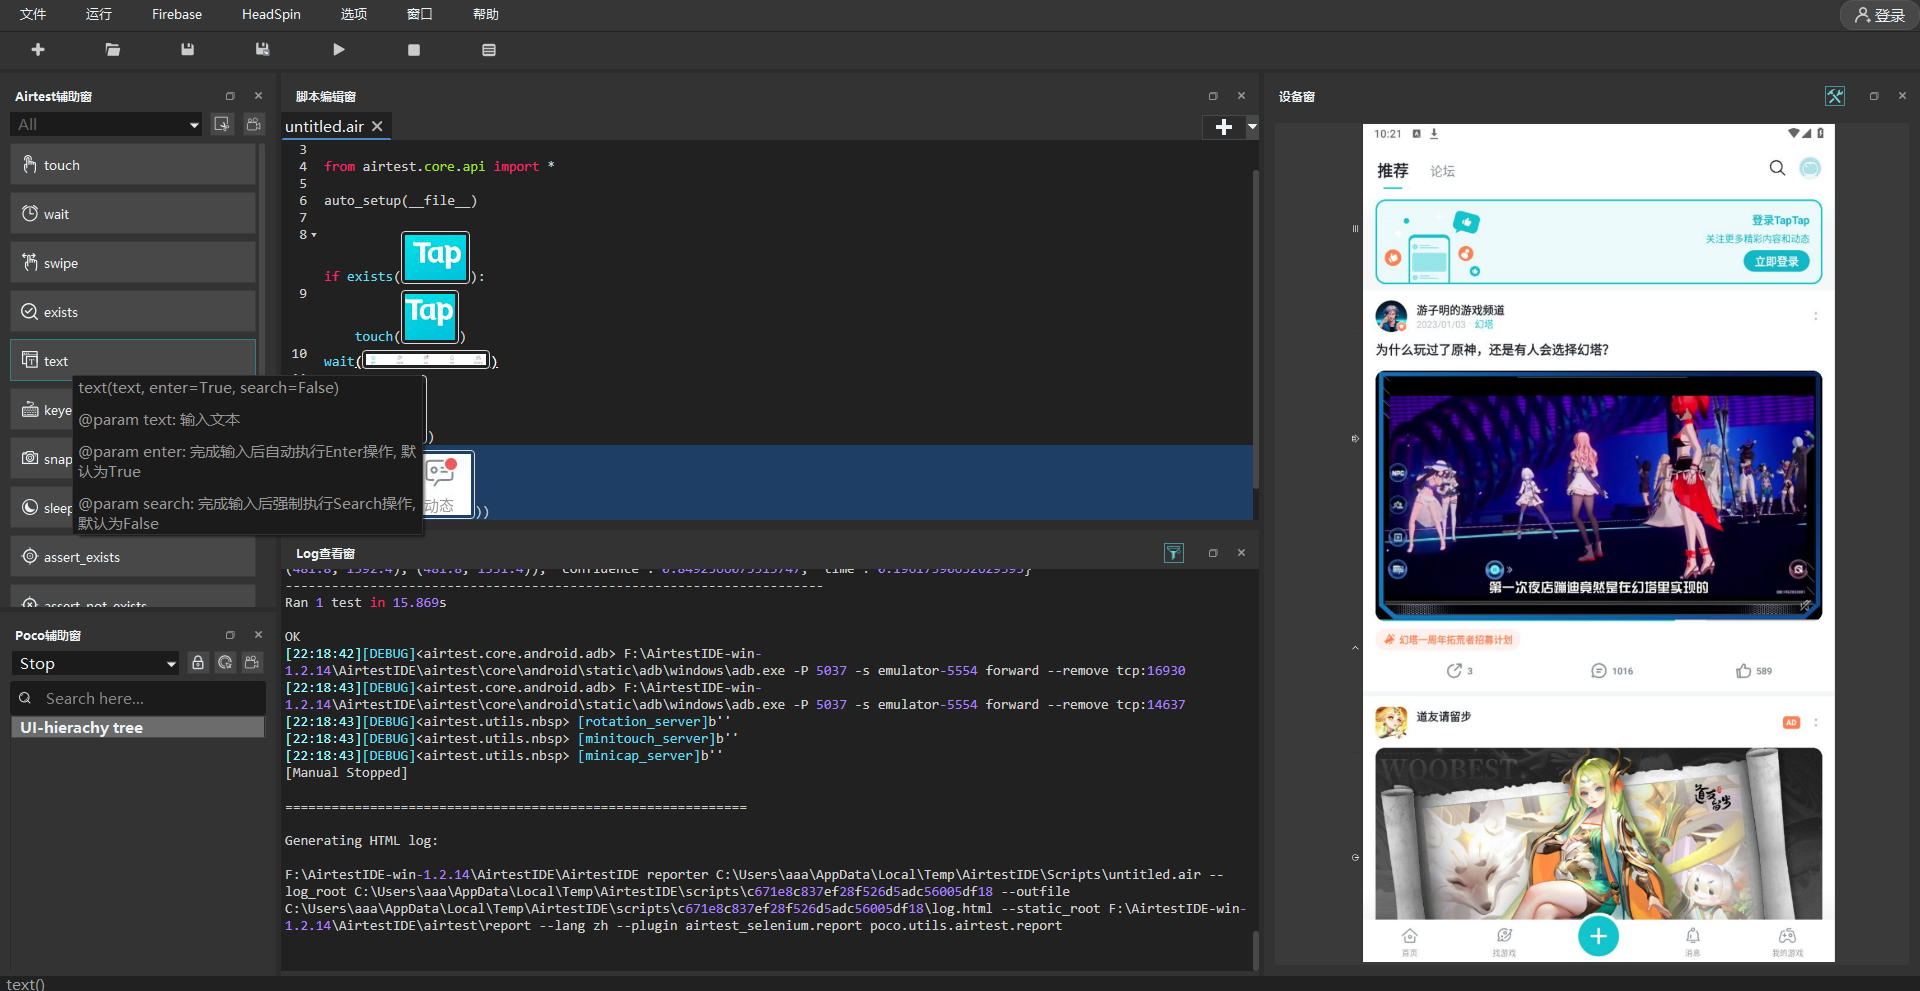This screenshot has width=1920, height=991.
Task: Collapse the code fold arrow at line 8
Action: click(314, 235)
